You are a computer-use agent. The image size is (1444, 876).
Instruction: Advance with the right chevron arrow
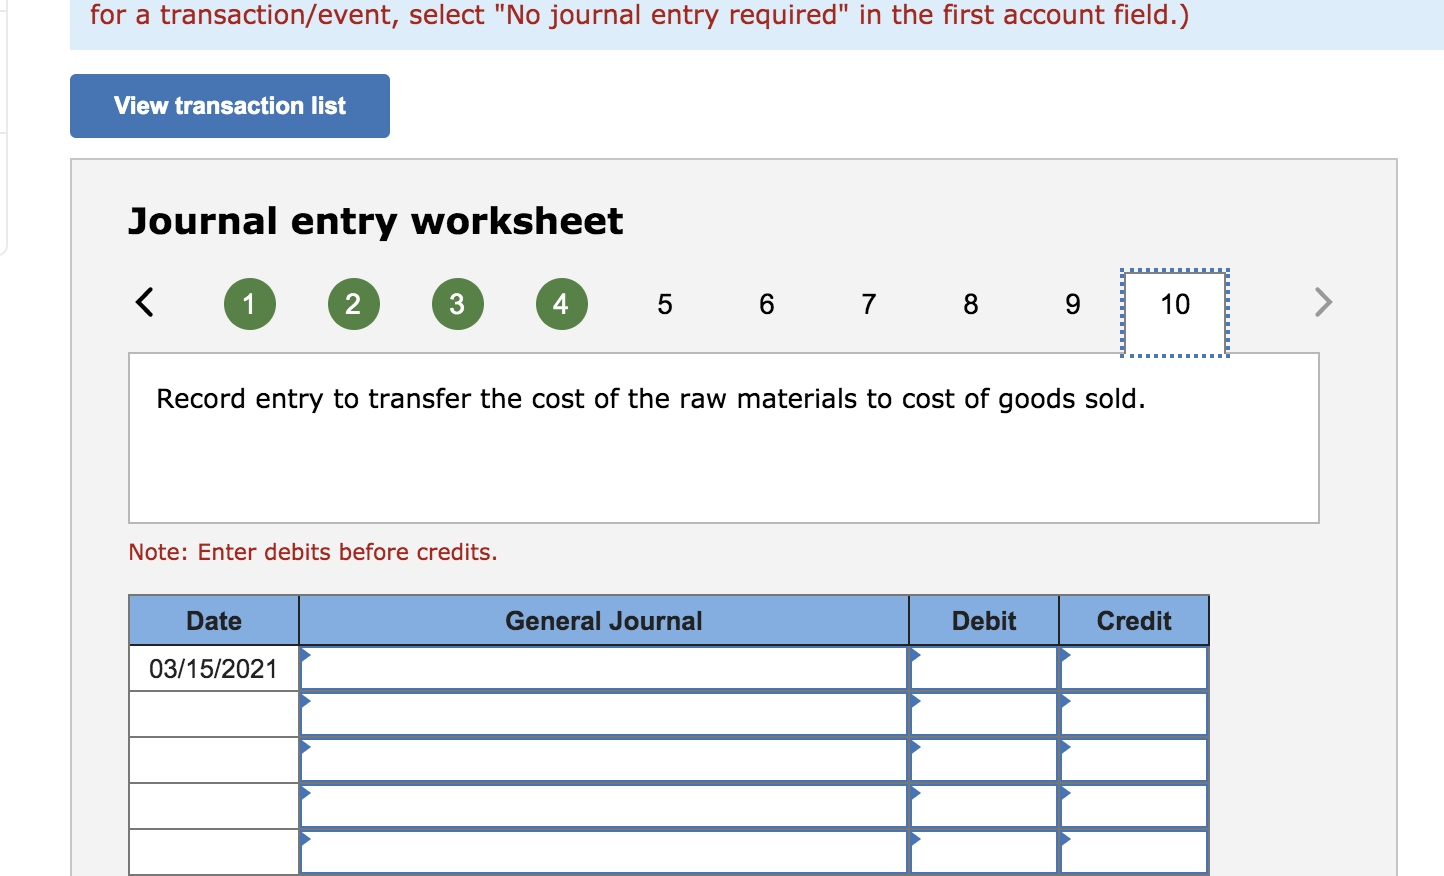(x=1323, y=302)
